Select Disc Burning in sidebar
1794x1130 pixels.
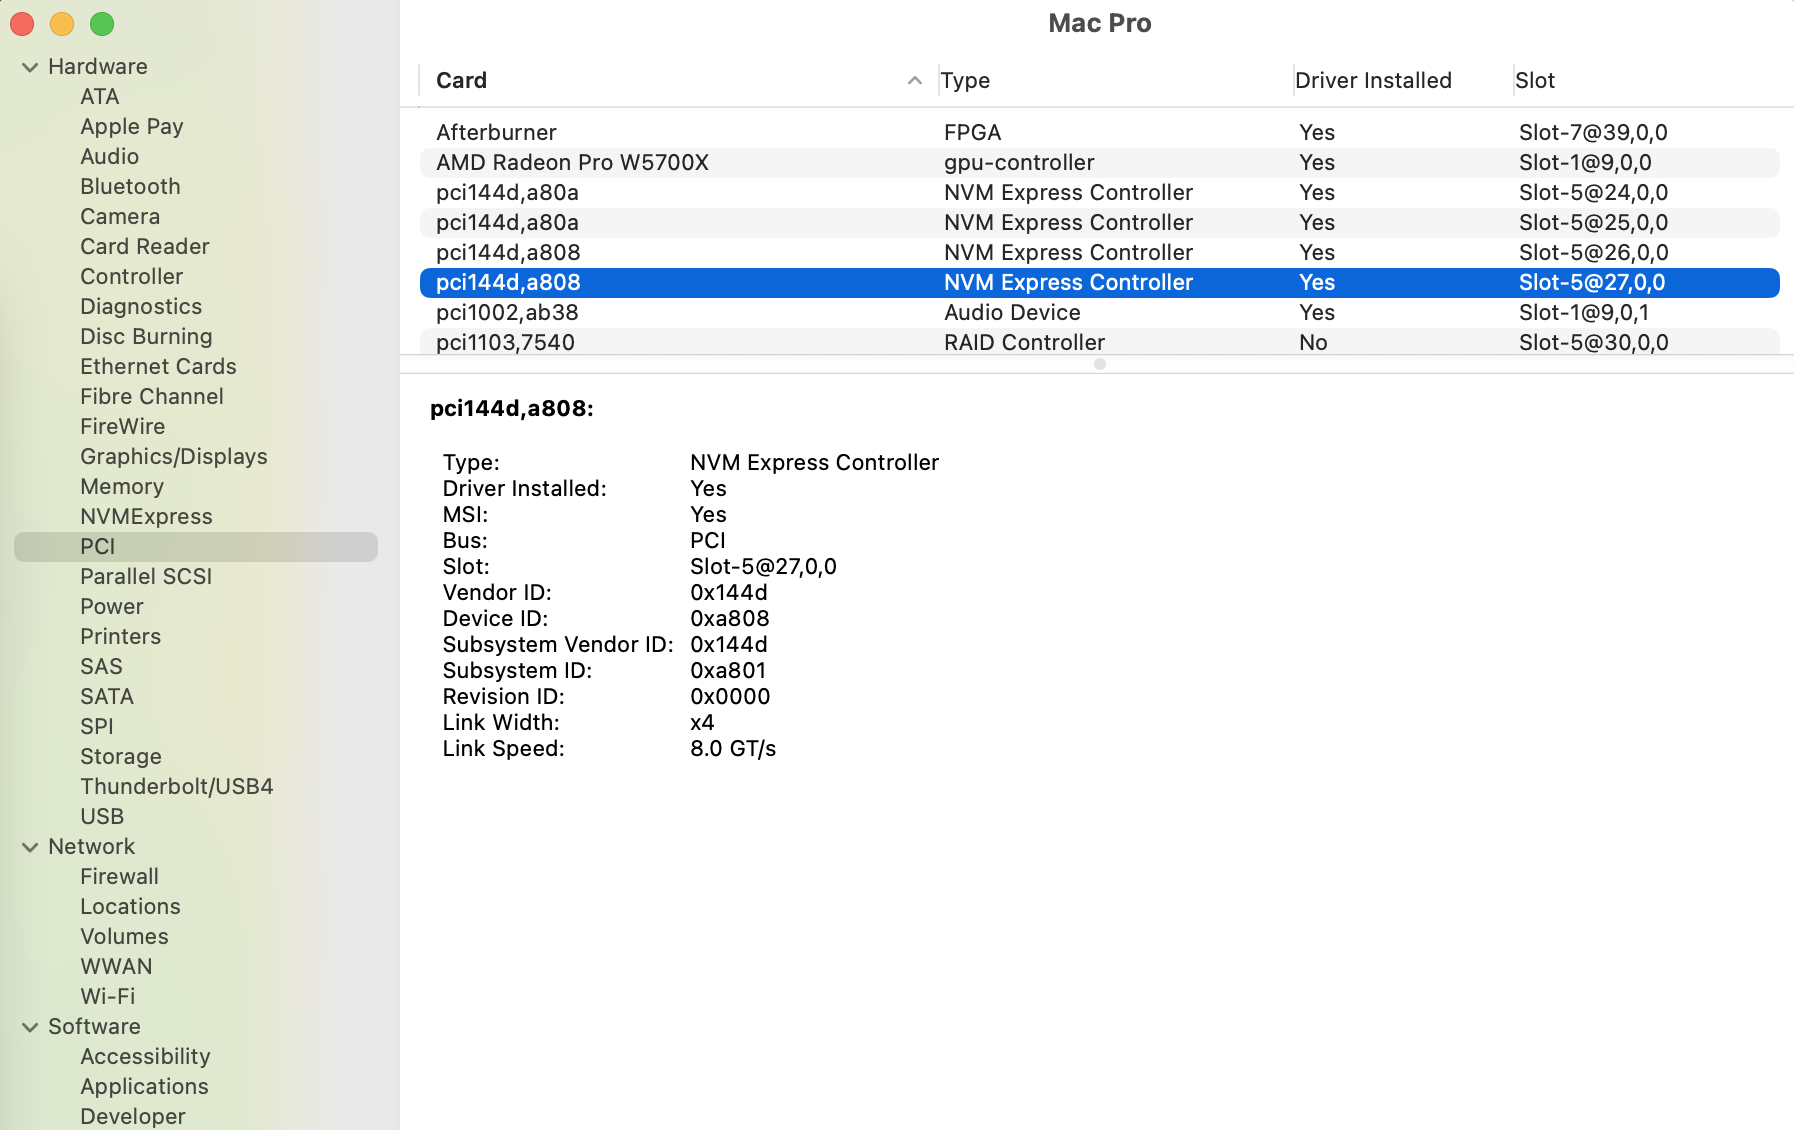tap(146, 337)
